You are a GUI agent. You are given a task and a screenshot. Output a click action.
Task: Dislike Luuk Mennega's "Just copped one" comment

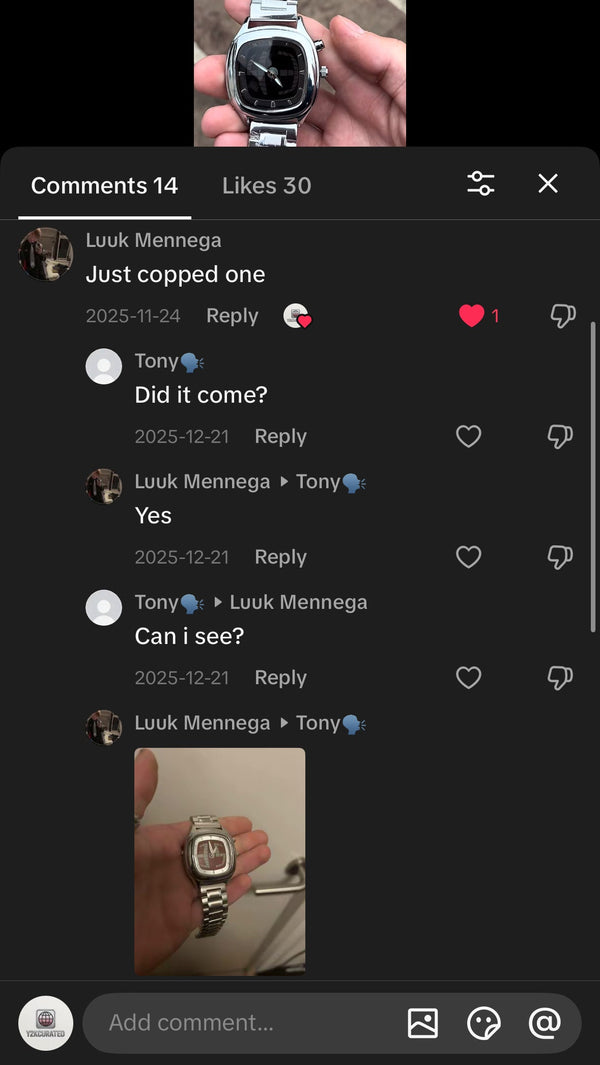click(x=562, y=316)
